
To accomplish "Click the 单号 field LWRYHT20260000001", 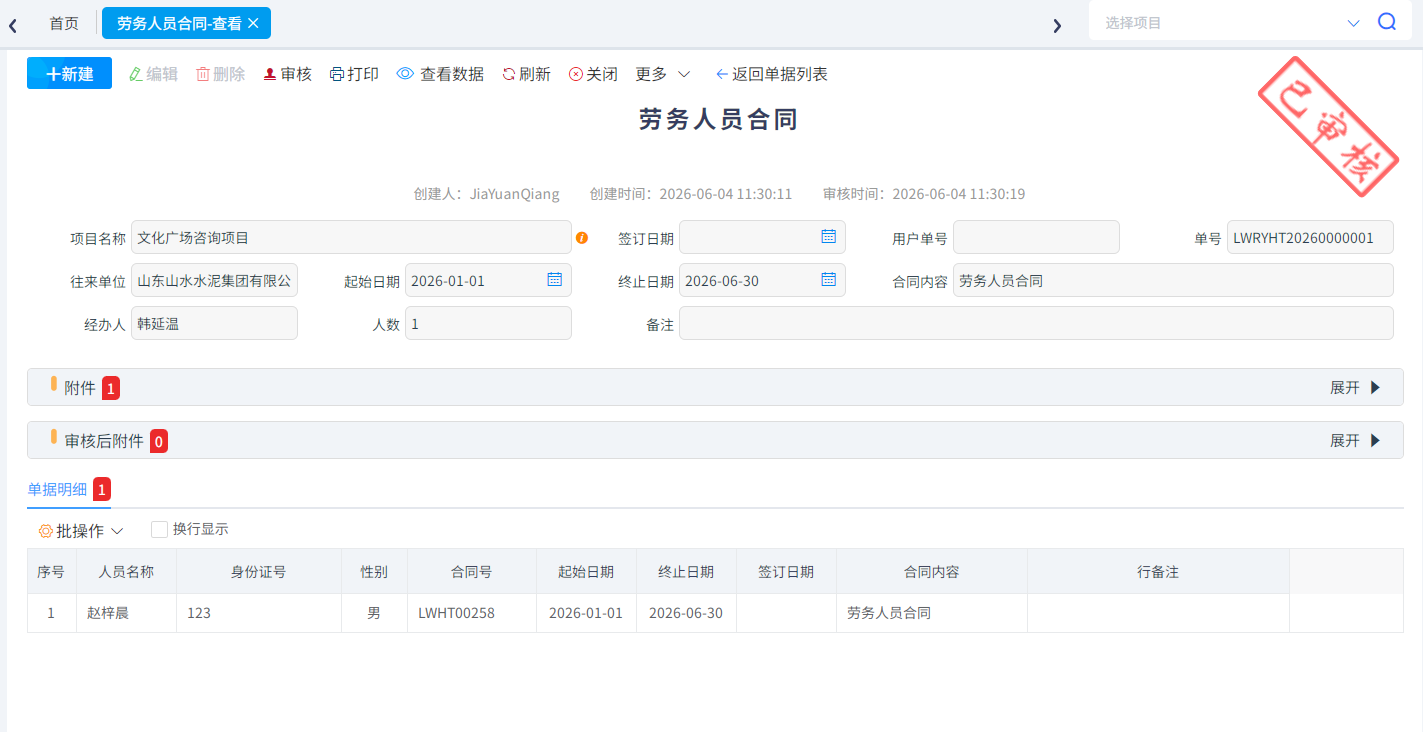I will coord(1310,238).
